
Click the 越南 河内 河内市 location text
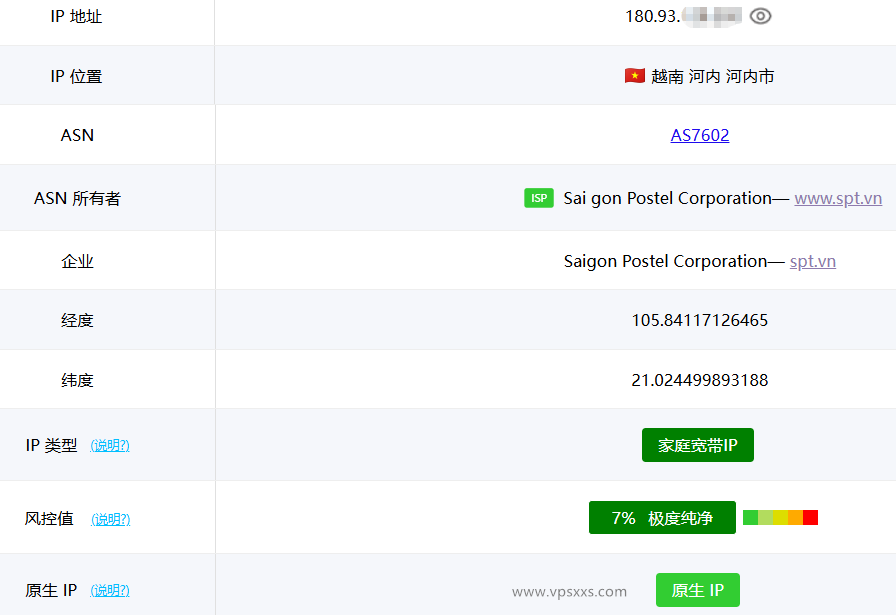[x=712, y=75]
